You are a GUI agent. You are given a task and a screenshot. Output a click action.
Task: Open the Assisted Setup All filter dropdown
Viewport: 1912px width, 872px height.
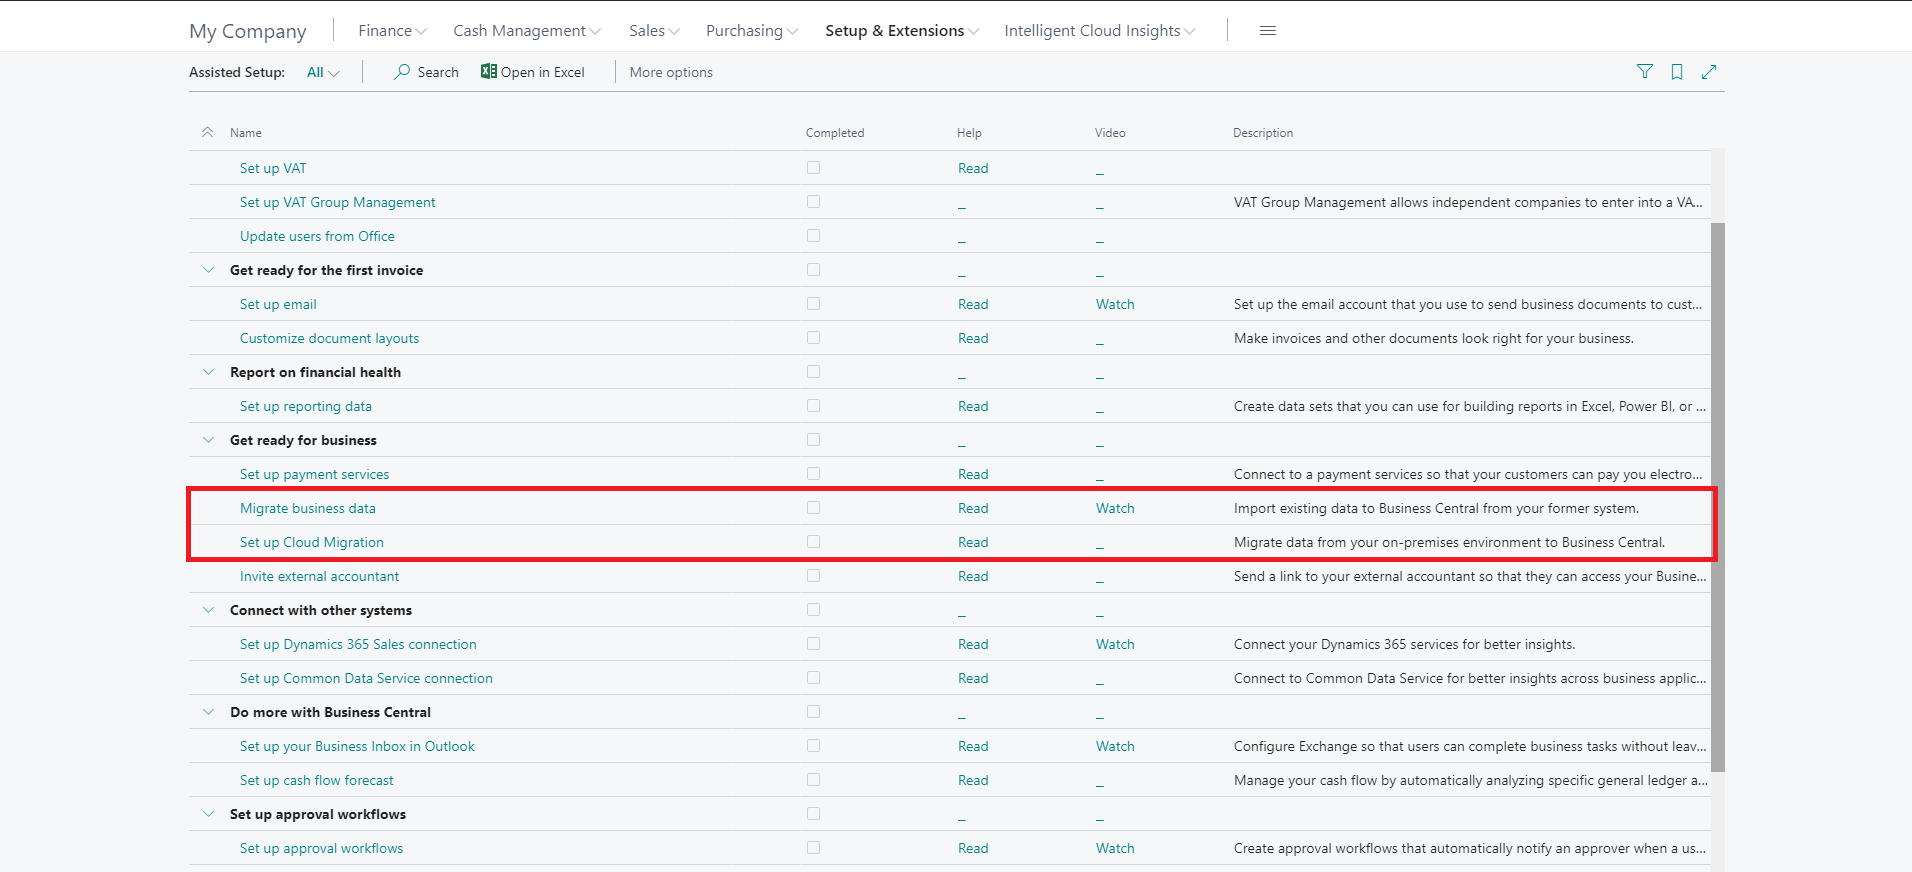[x=323, y=72]
